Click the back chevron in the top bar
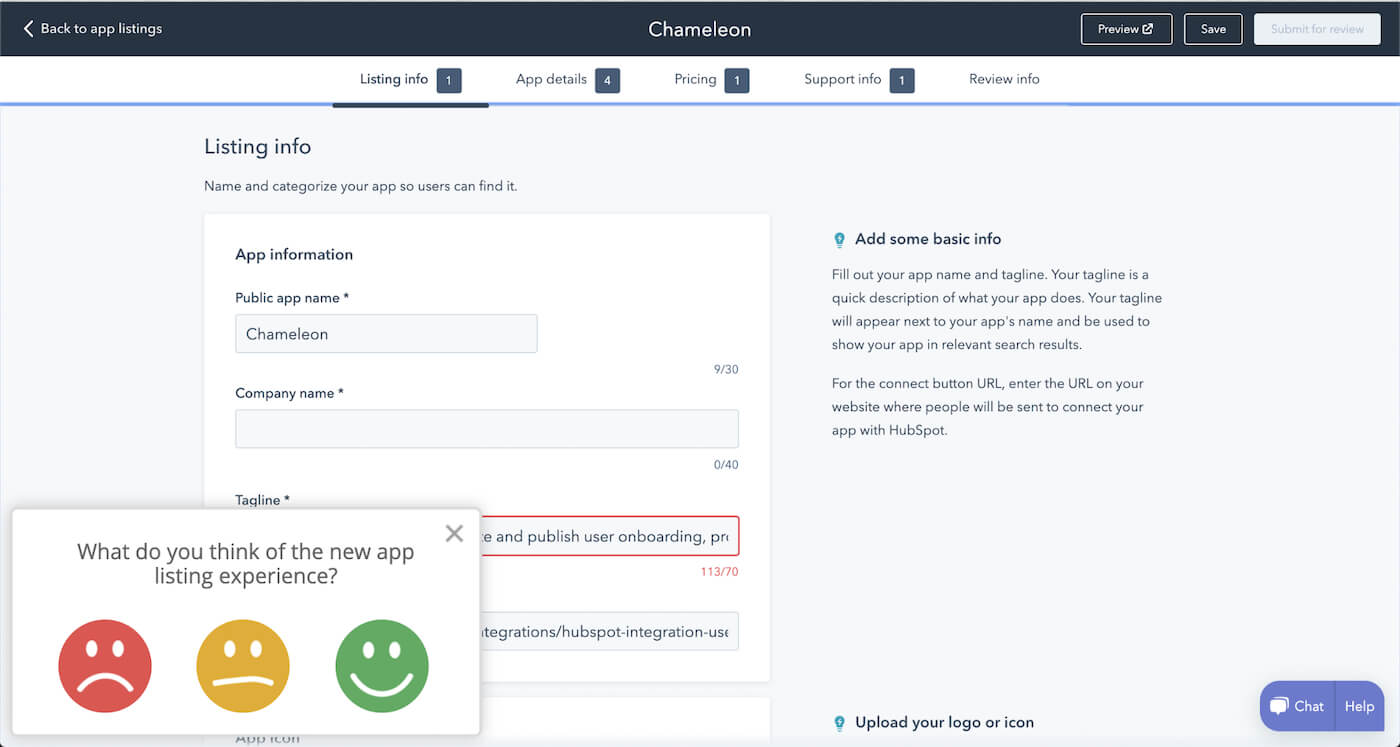1400x747 pixels. click(x=27, y=28)
